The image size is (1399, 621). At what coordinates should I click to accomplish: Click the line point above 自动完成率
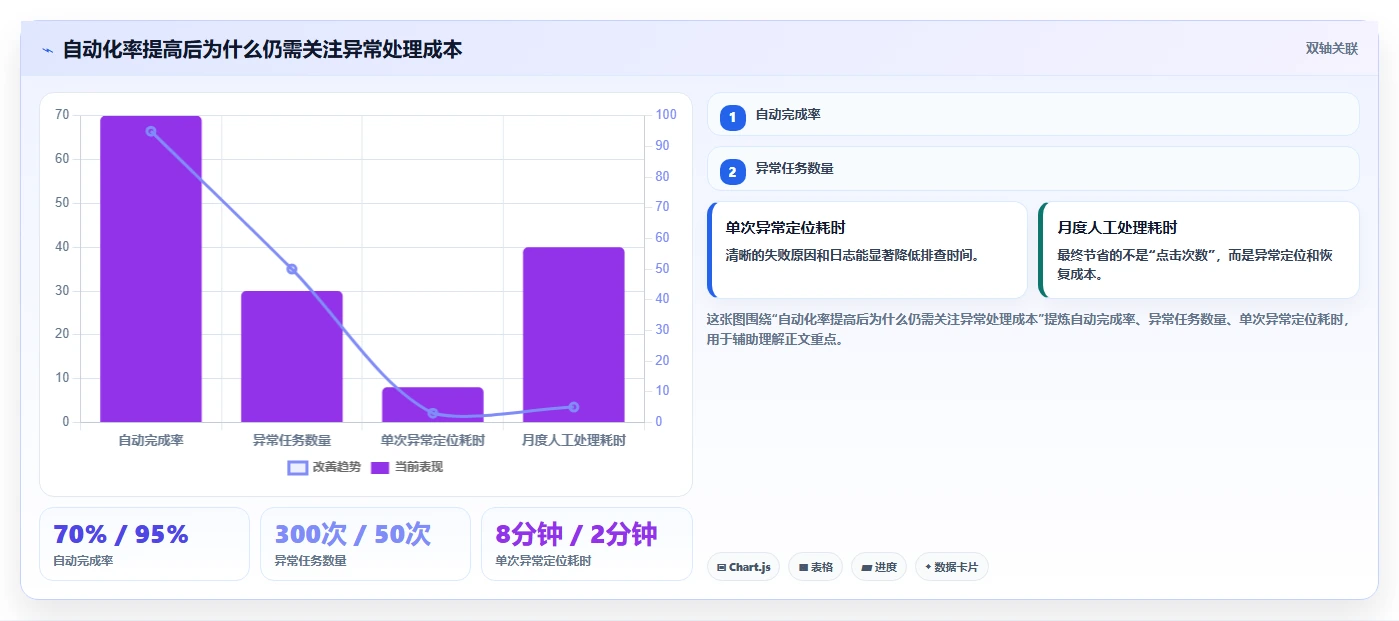pos(151,131)
